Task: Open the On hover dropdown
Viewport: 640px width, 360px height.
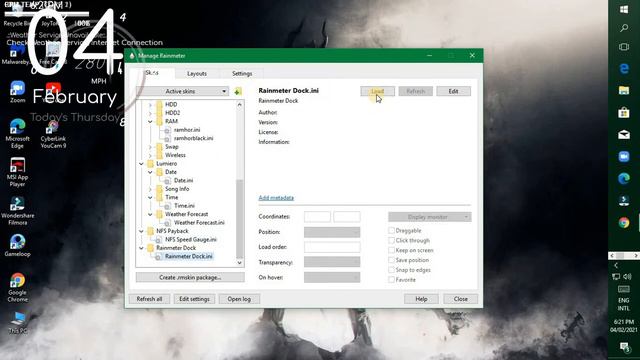Action: [x=332, y=278]
